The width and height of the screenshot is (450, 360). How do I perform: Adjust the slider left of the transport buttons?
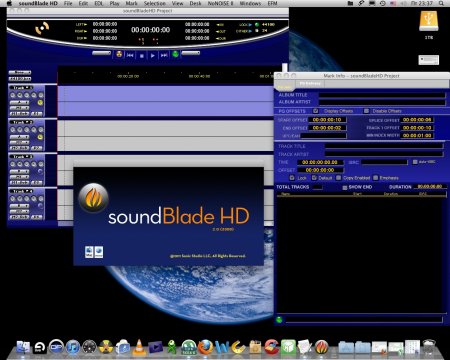click(x=102, y=53)
